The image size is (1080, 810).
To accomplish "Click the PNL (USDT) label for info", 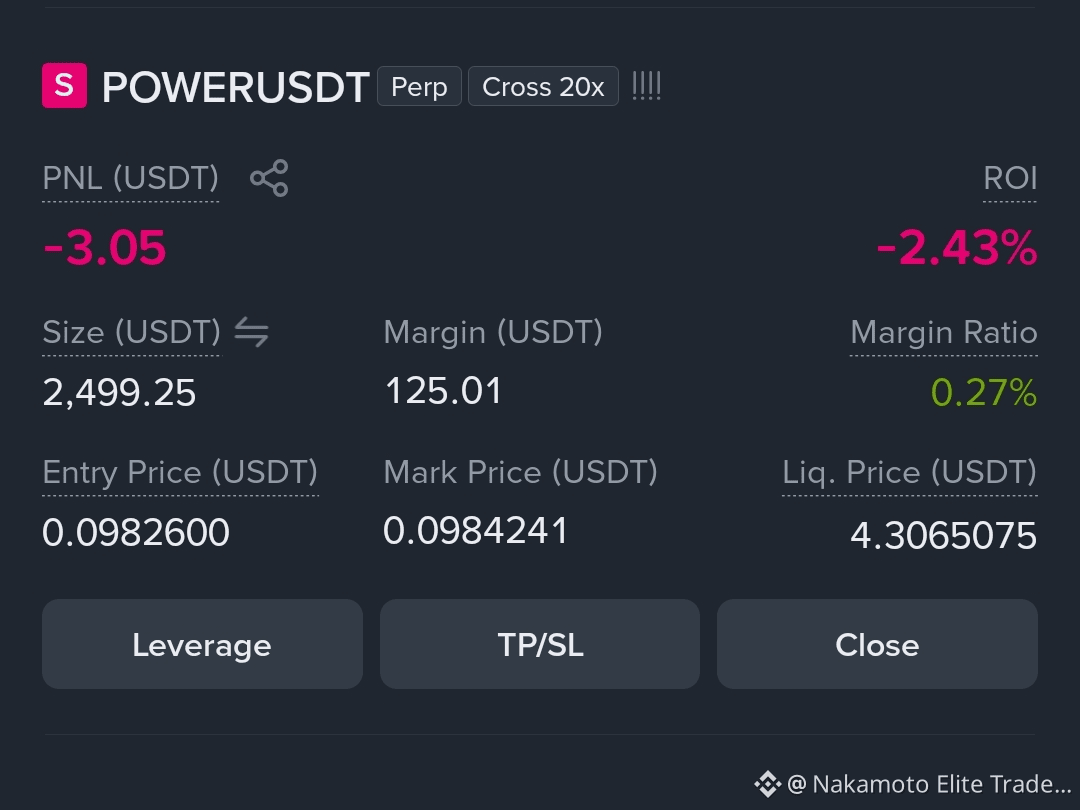I will click(131, 178).
